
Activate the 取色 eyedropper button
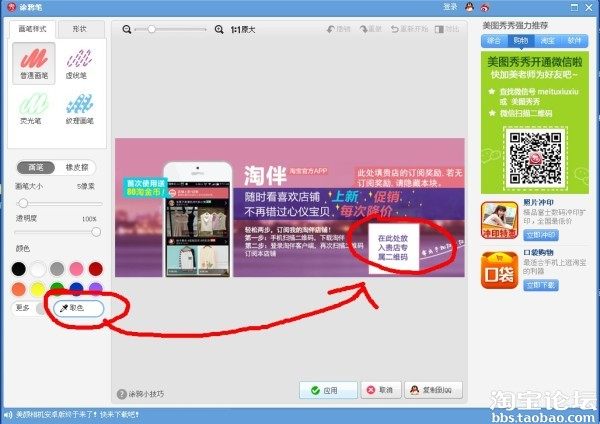pos(78,308)
